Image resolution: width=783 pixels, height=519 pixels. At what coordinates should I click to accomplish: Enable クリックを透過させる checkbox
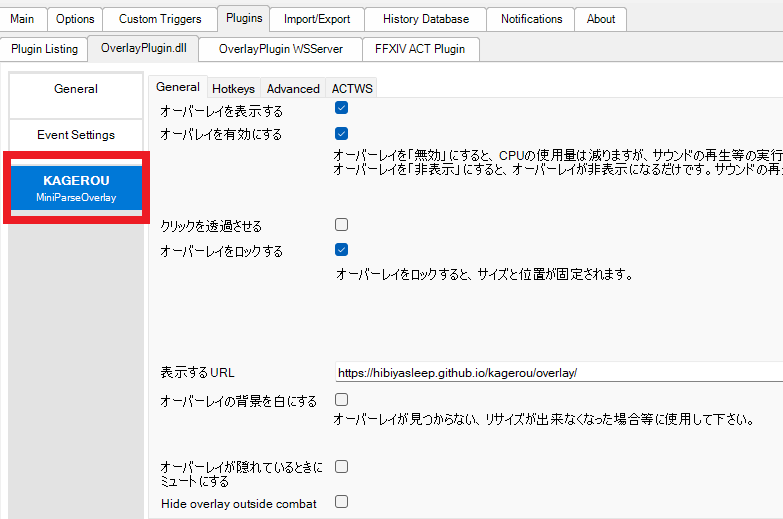(x=341, y=225)
